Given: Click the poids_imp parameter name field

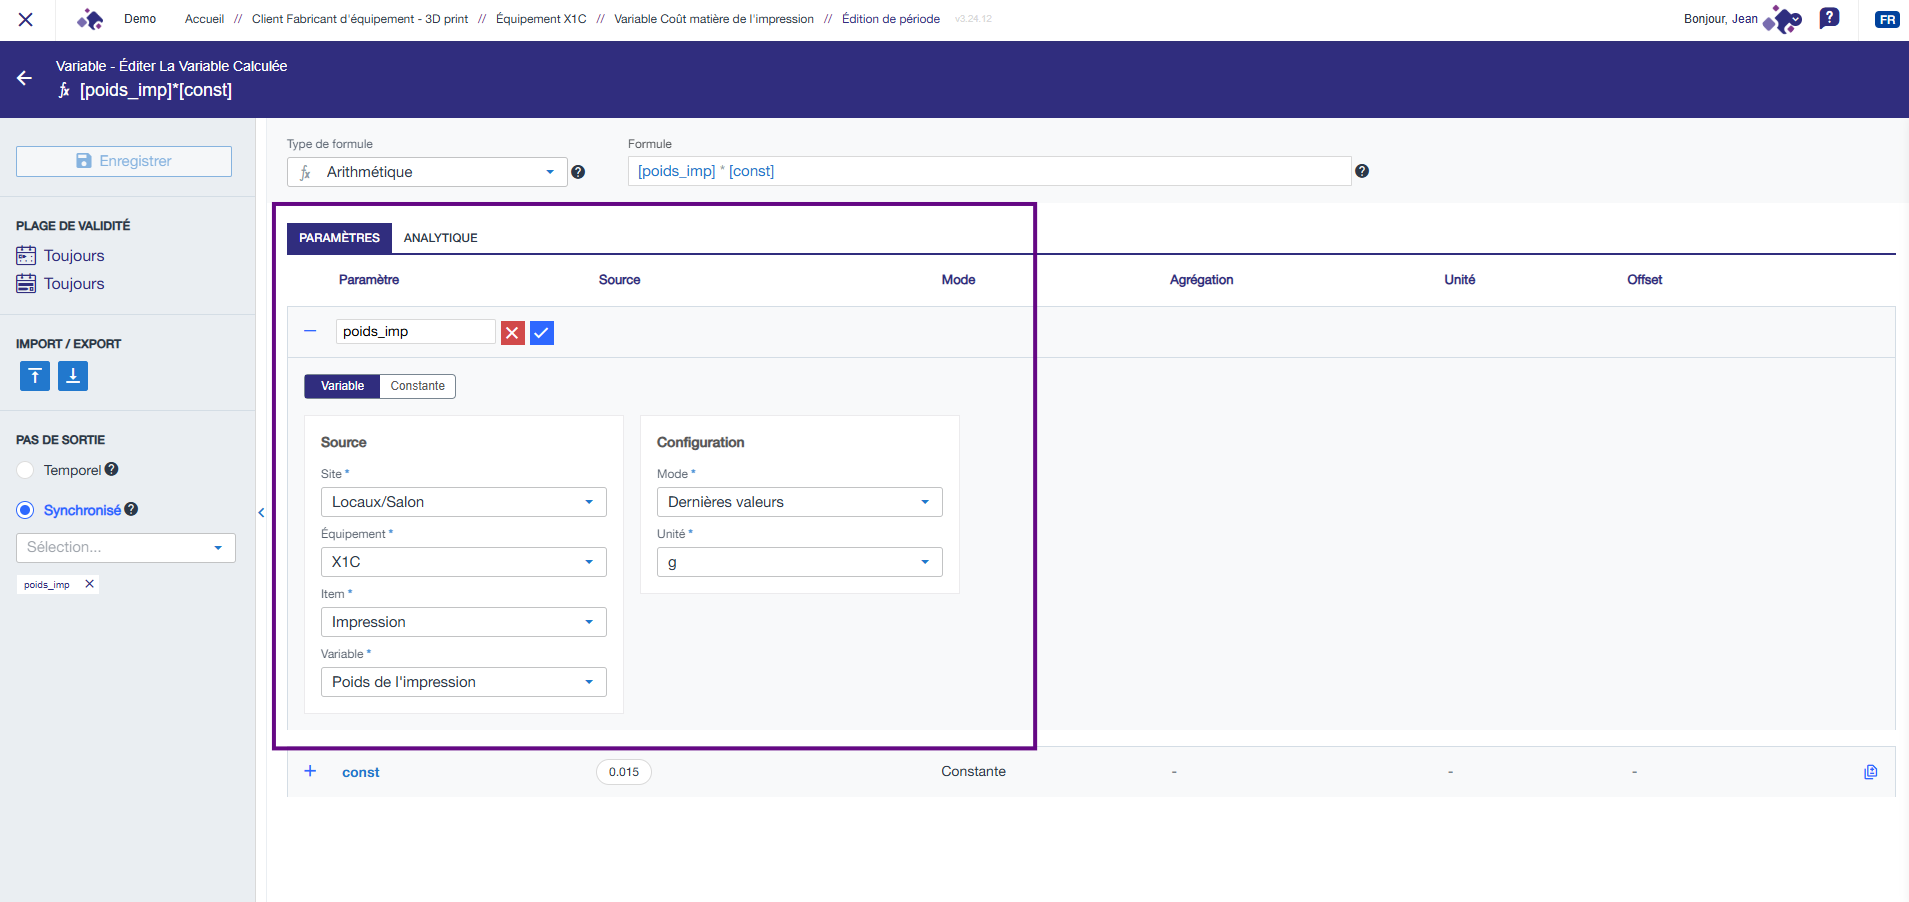Looking at the screenshot, I should tap(416, 332).
